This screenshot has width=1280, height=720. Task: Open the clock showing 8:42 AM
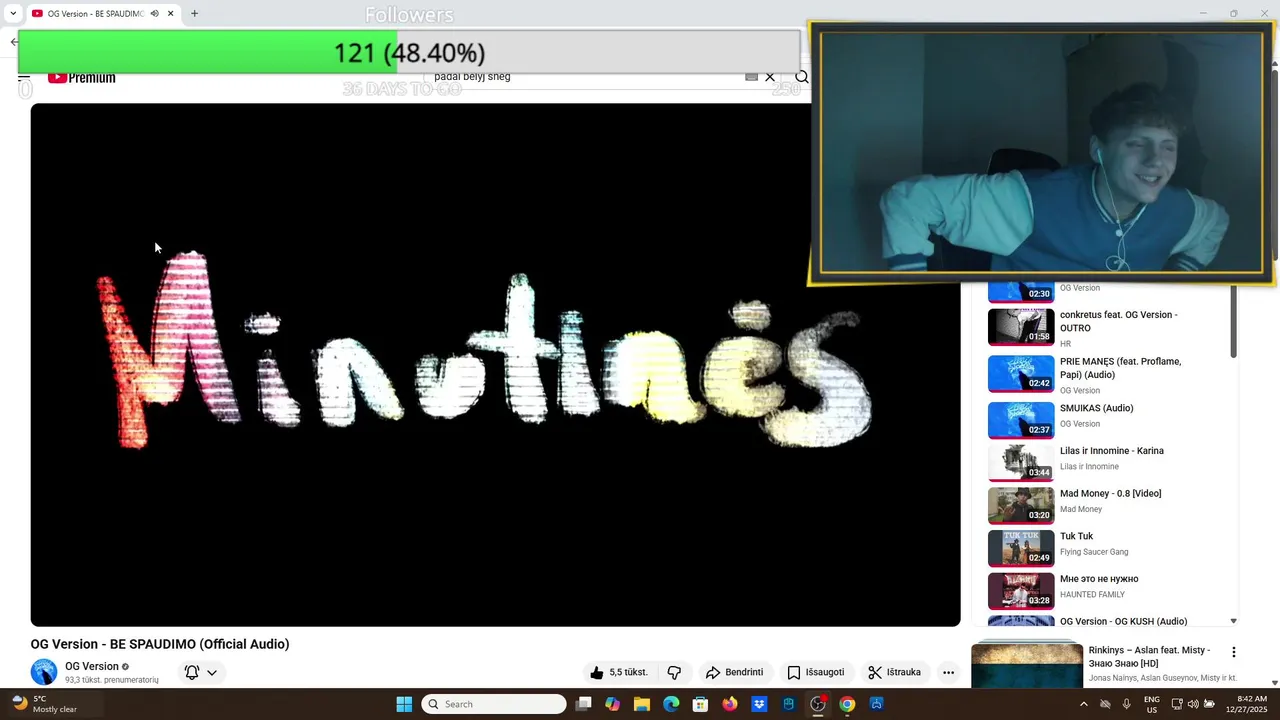pyautogui.click(x=1246, y=704)
